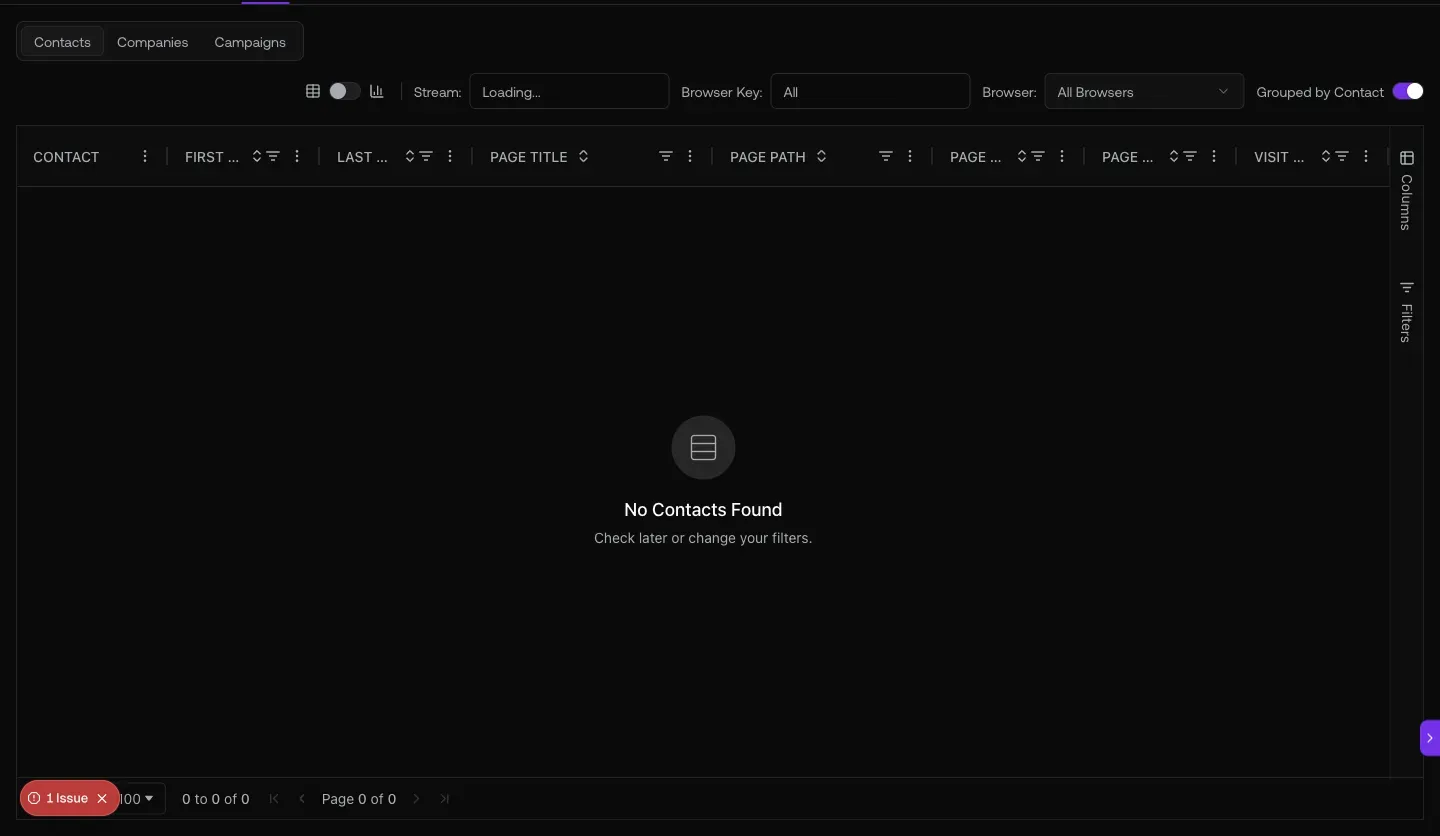Sort by the VISIT column
The image size is (1440, 836).
point(1326,156)
